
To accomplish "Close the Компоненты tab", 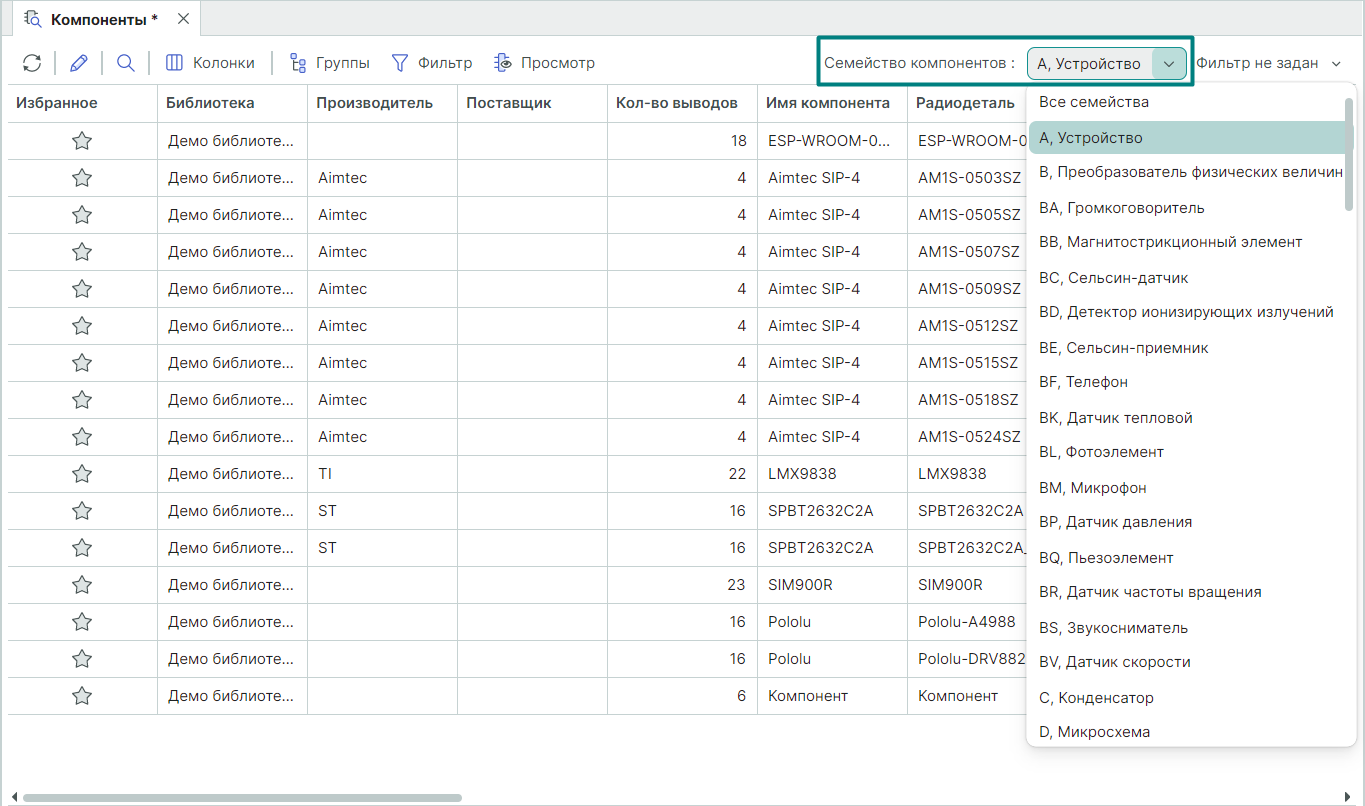I will [183, 19].
